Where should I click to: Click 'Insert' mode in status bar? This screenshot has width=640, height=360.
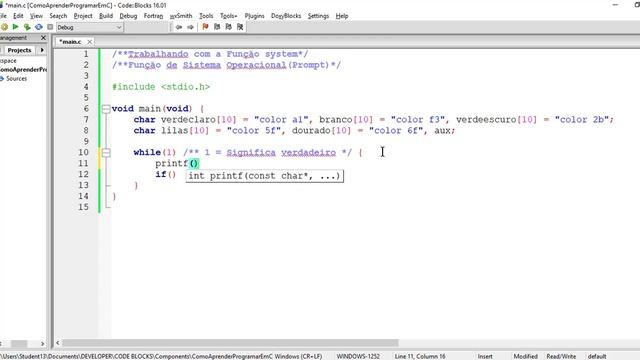coord(485,356)
